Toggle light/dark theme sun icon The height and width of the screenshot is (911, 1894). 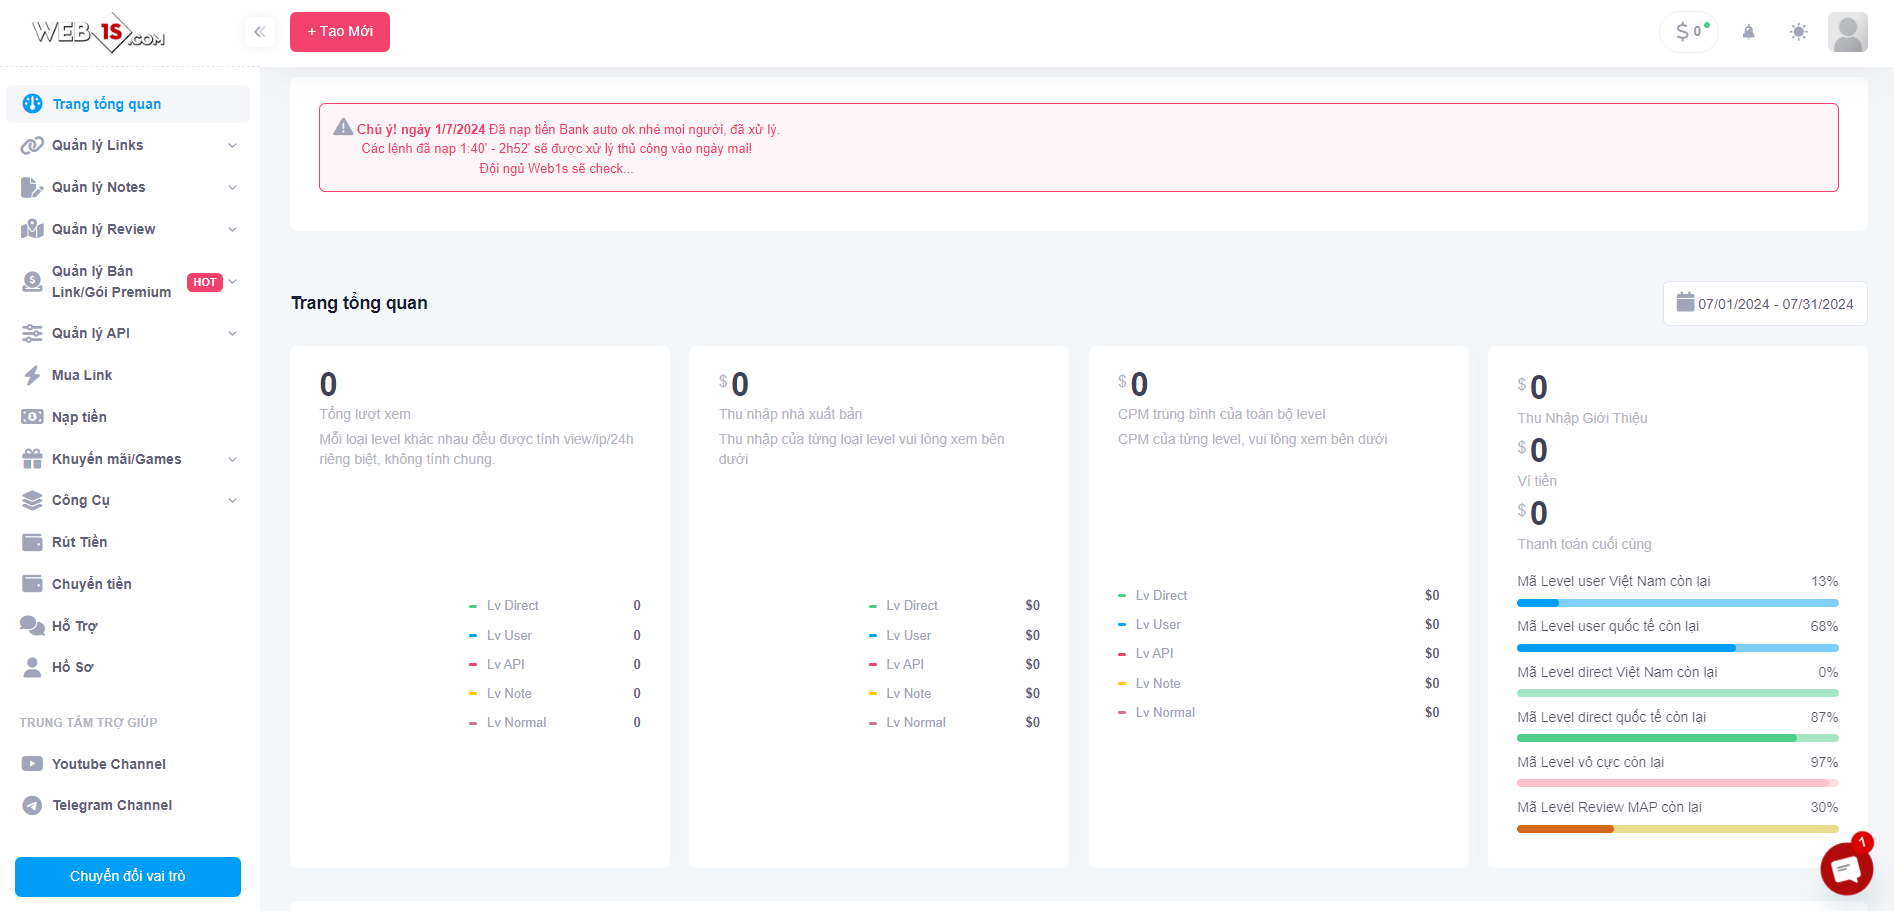[x=1798, y=32]
